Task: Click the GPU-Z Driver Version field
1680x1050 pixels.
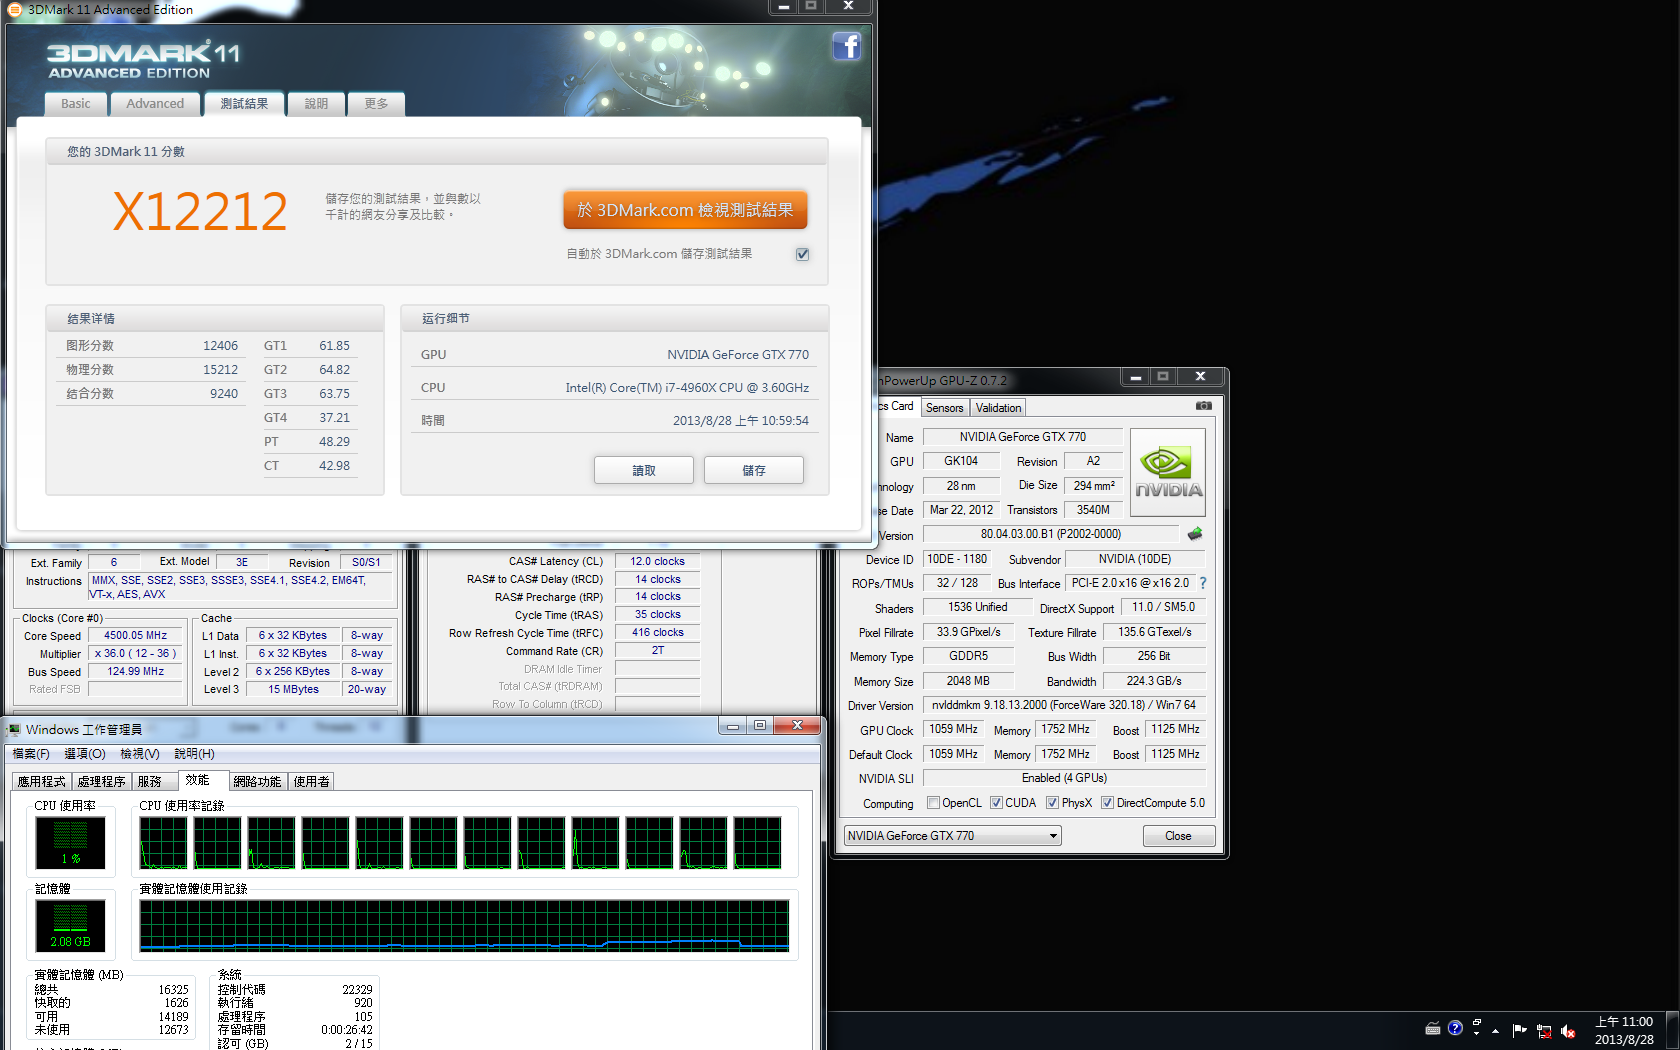Action: point(1064,705)
